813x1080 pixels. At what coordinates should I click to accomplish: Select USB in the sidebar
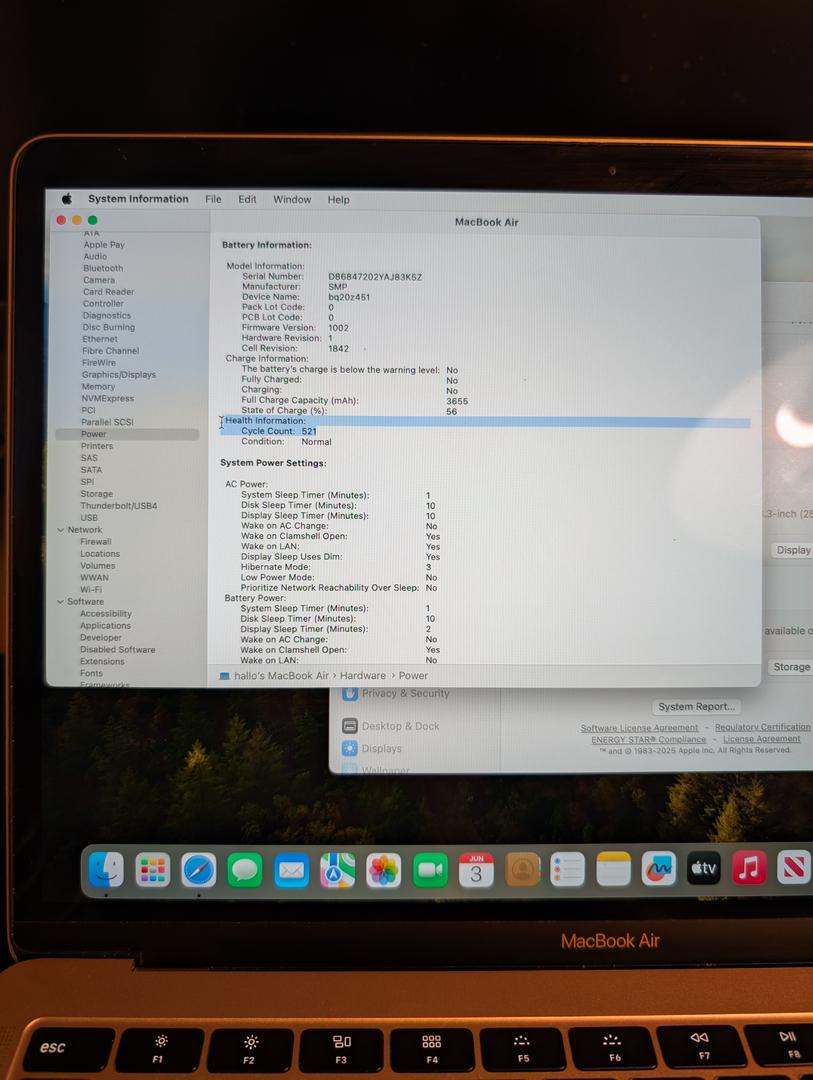click(89, 518)
